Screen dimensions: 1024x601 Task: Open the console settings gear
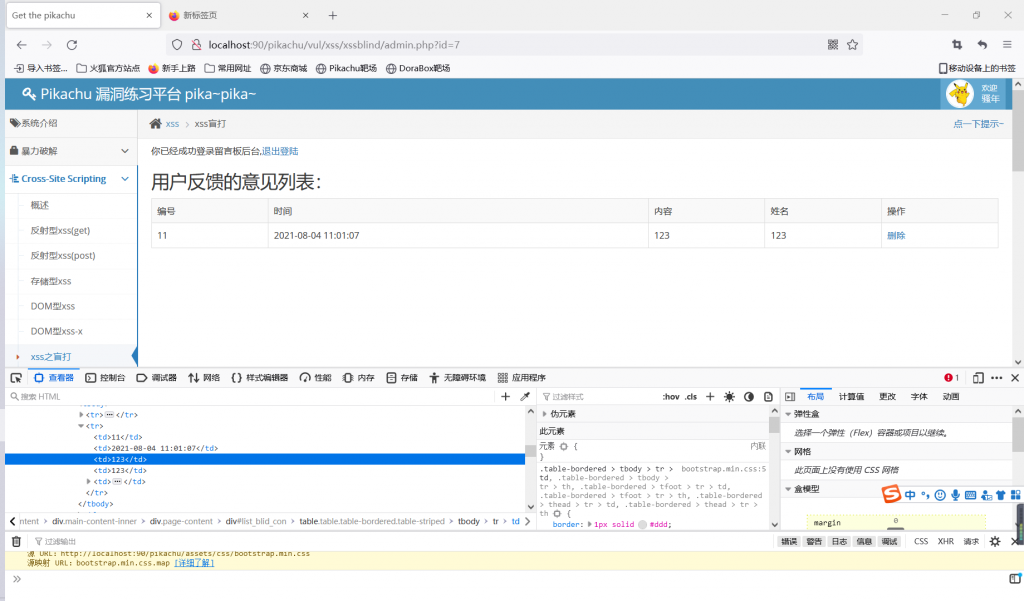pos(994,541)
